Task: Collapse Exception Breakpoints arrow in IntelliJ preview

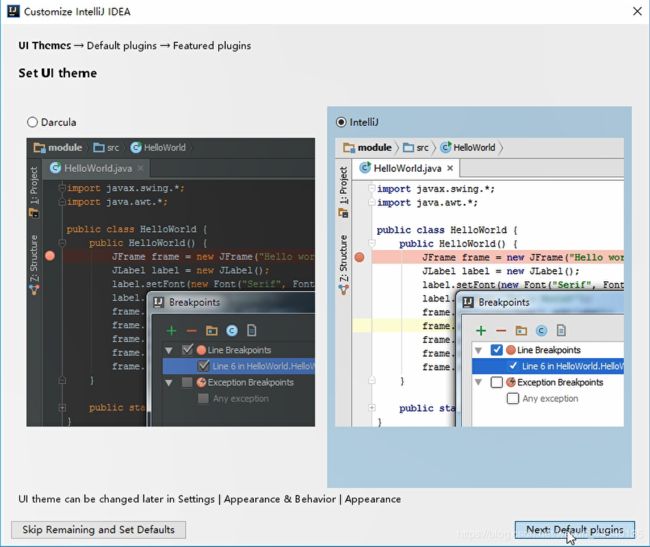Action: tap(478, 382)
